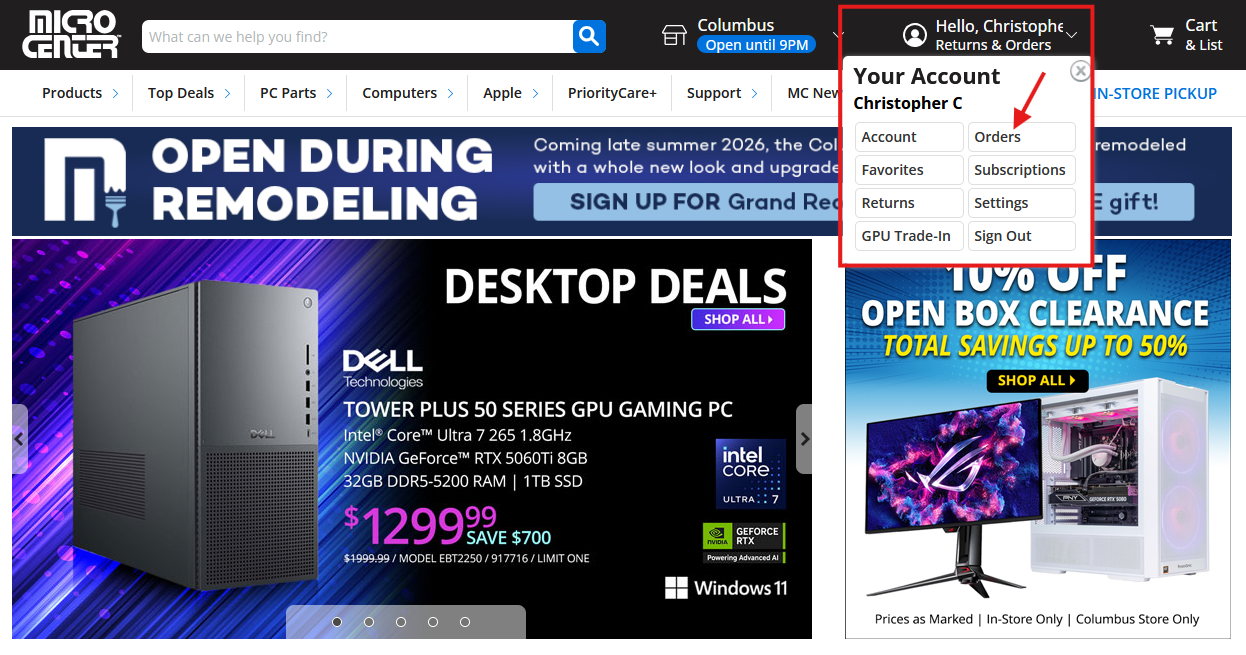The height and width of the screenshot is (655, 1246).
Task: Click Shop All button on Desktop Deals
Action: click(x=738, y=319)
